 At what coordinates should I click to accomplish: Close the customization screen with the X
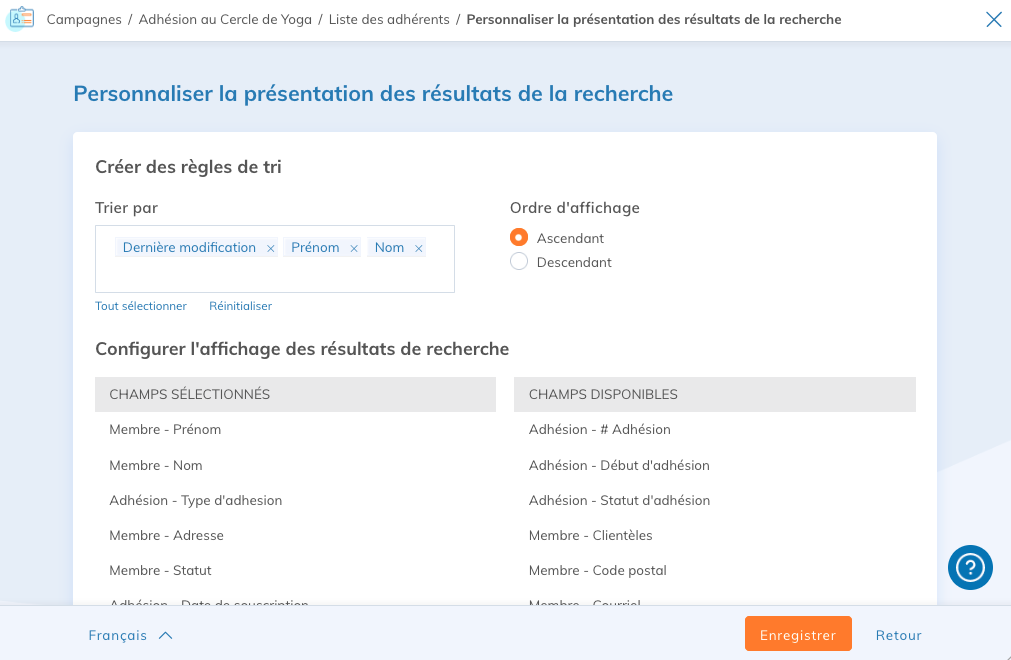coord(993,18)
